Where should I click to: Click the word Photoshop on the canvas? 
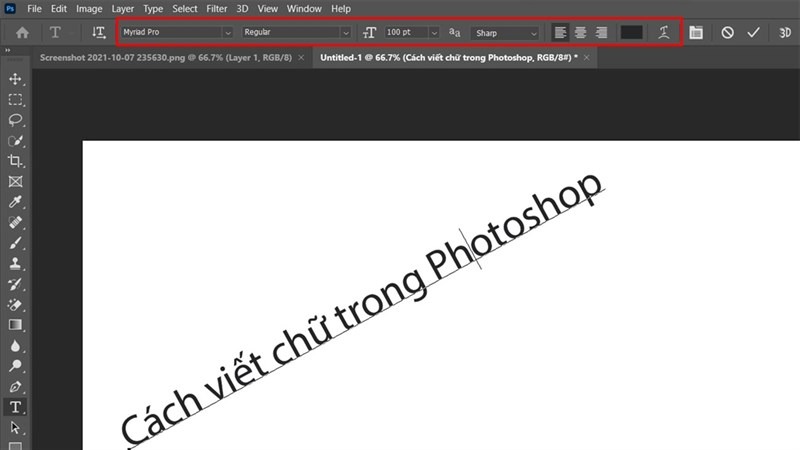pyautogui.click(x=514, y=224)
